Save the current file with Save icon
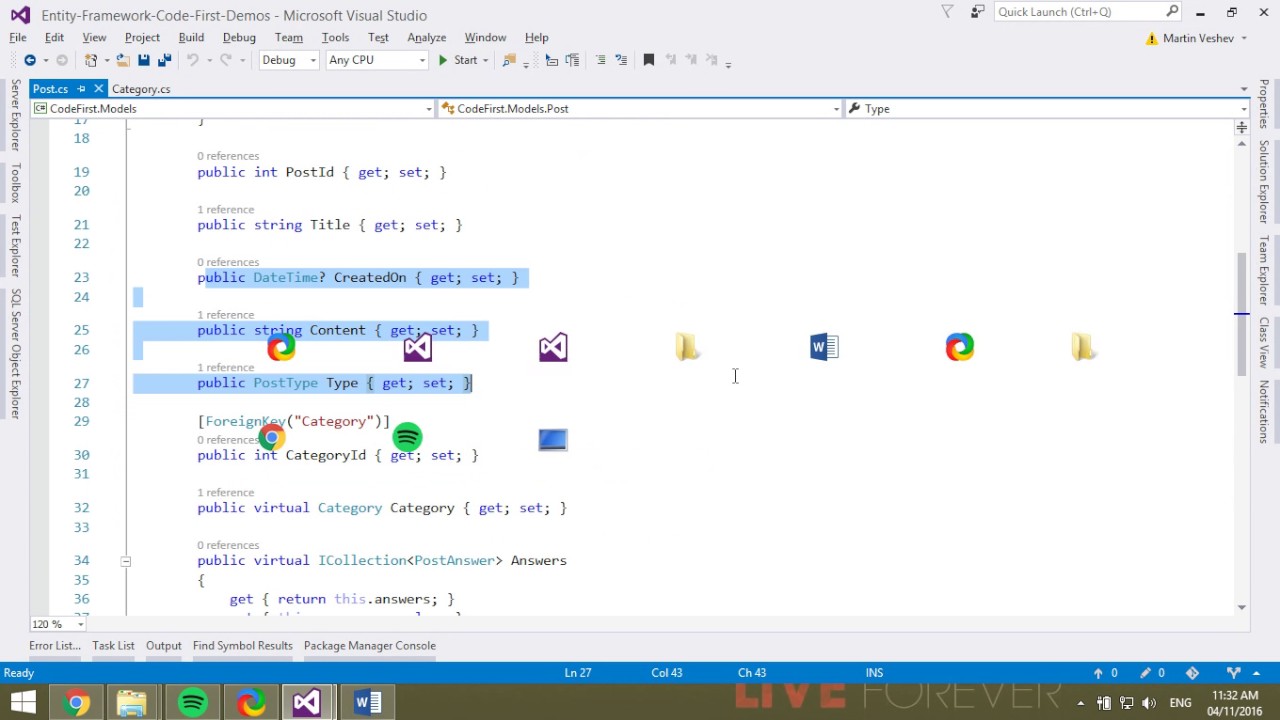Image resolution: width=1280 pixels, height=720 pixels. click(144, 60)
